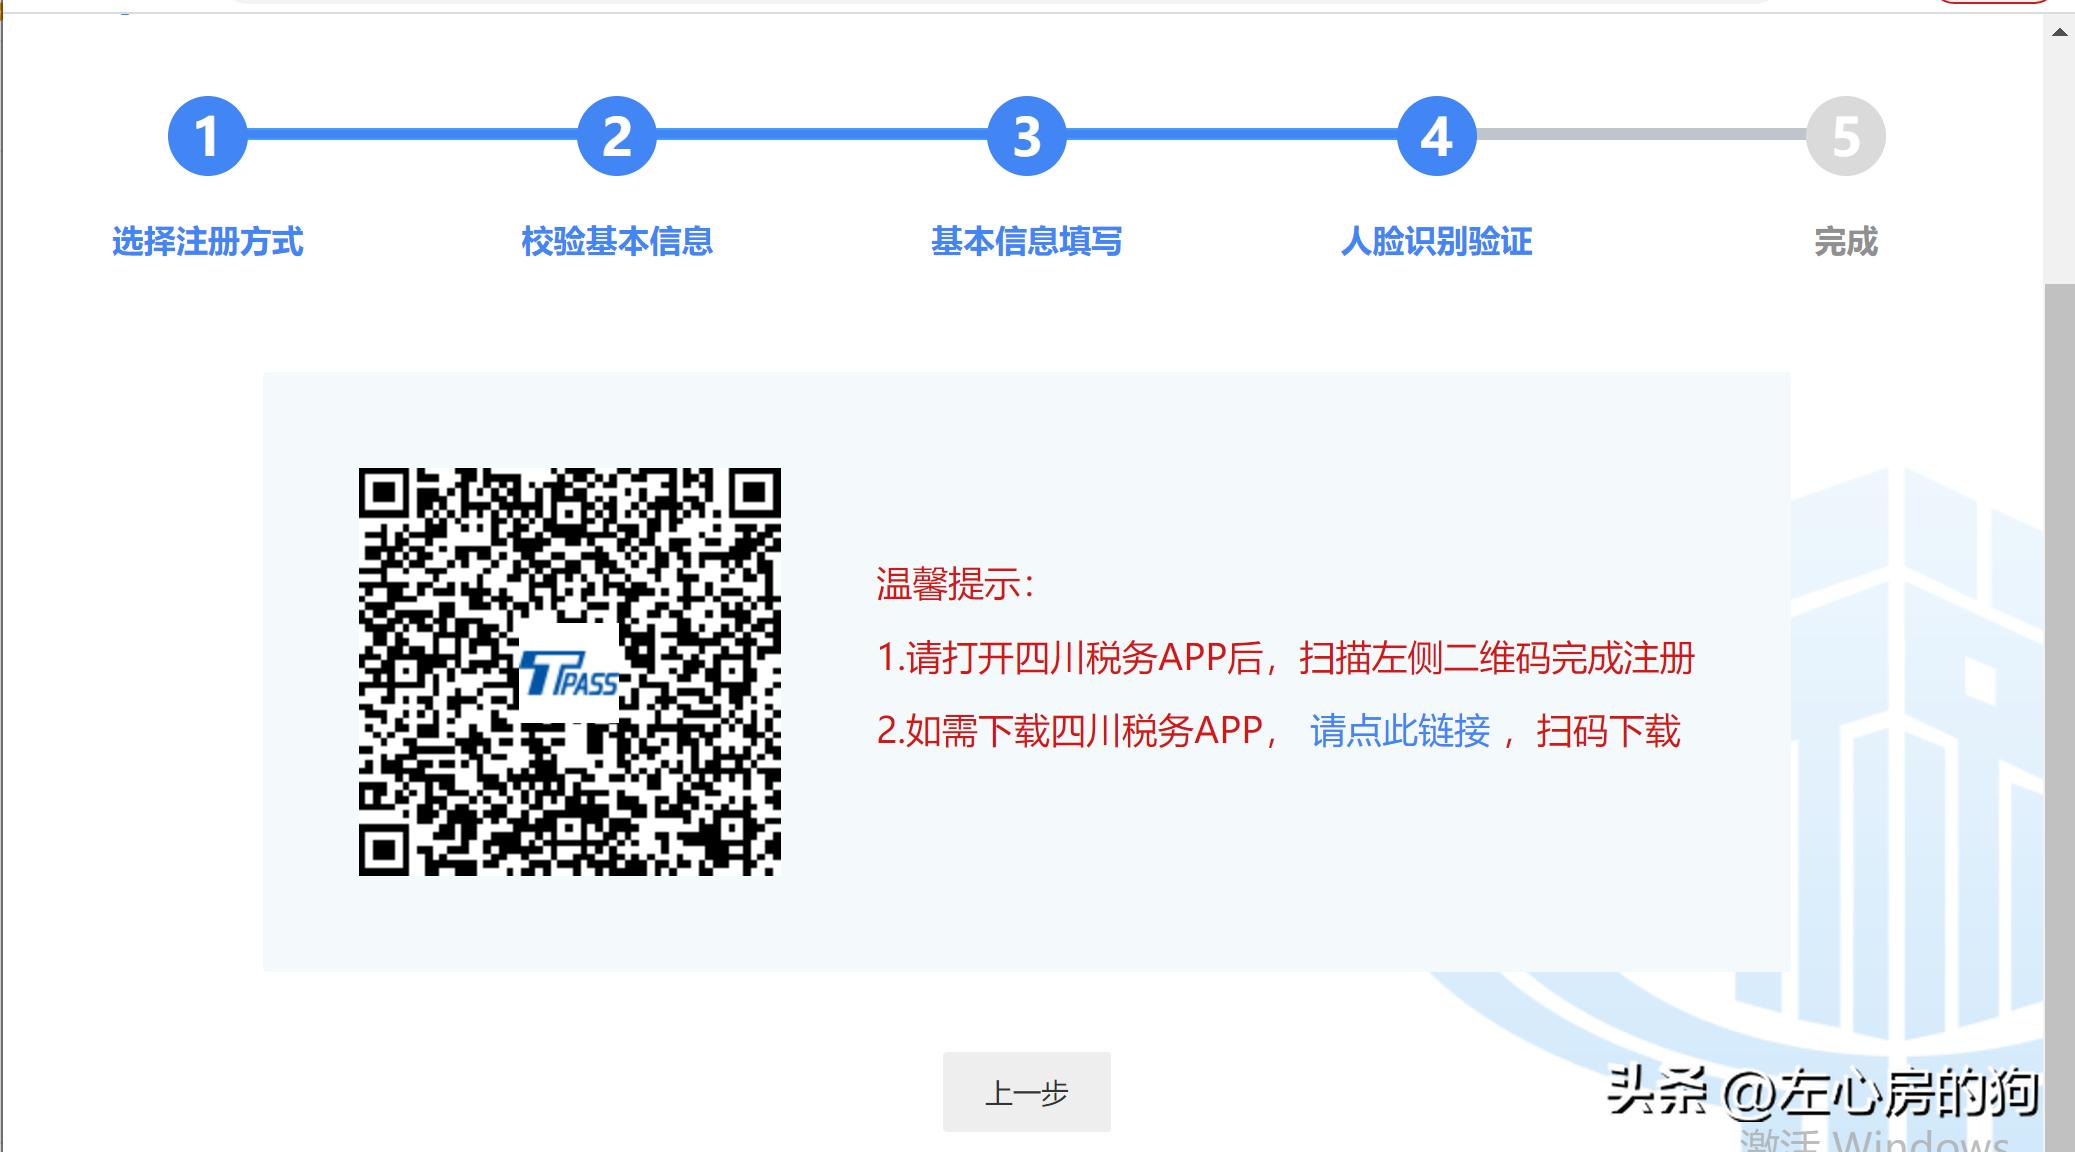
Task: Click the grayed step 5 circle
Action: tap(1845, 136)
